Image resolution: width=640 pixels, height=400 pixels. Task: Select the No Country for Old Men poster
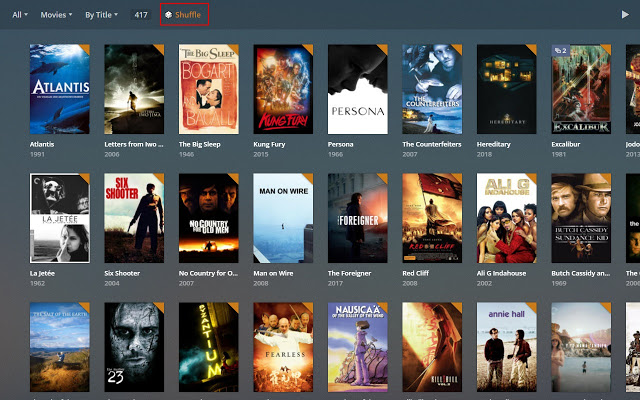pyautogui.click(x=209, y=218)
